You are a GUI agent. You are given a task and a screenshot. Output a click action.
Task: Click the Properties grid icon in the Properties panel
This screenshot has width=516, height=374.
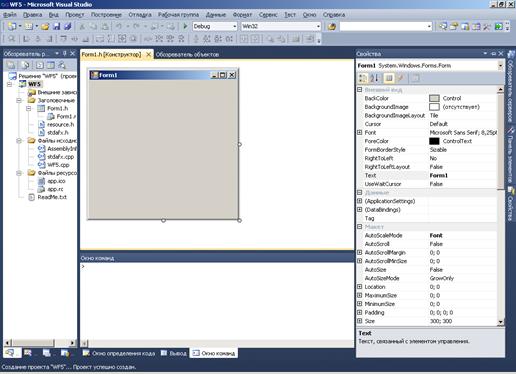click(x=388, y=78)
